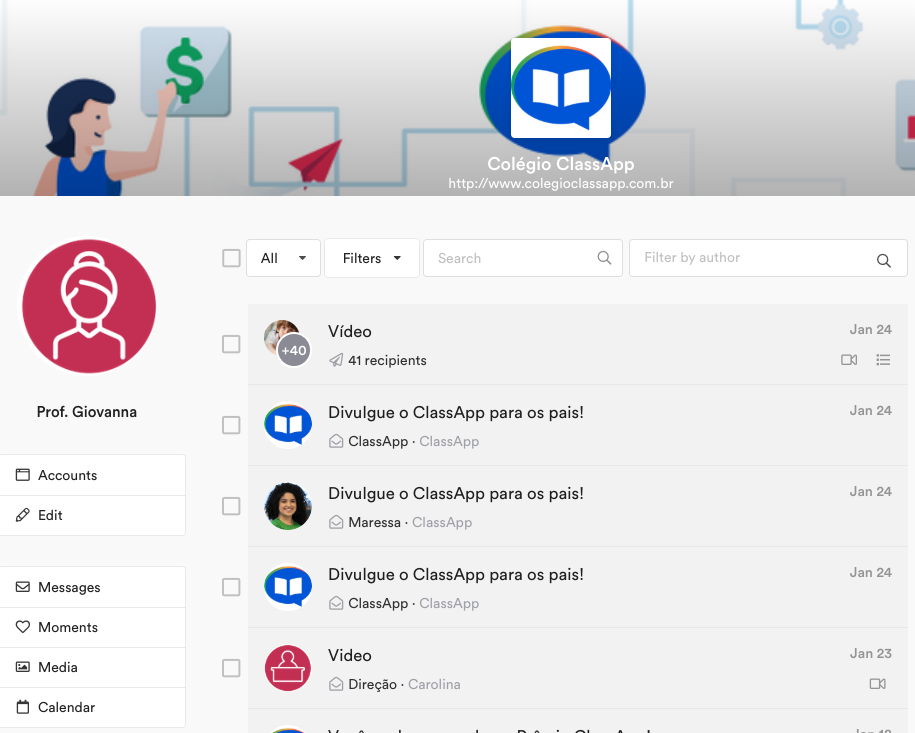The width and height of the screenshot is (915, 733).
Task: Select checkbox for second ClassApp Divulgue message
Action: pyautogui.click(x=231, y=587)
